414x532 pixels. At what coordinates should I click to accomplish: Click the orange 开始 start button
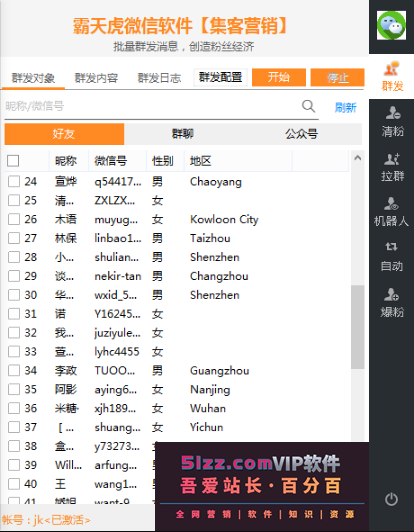(279, 77)
